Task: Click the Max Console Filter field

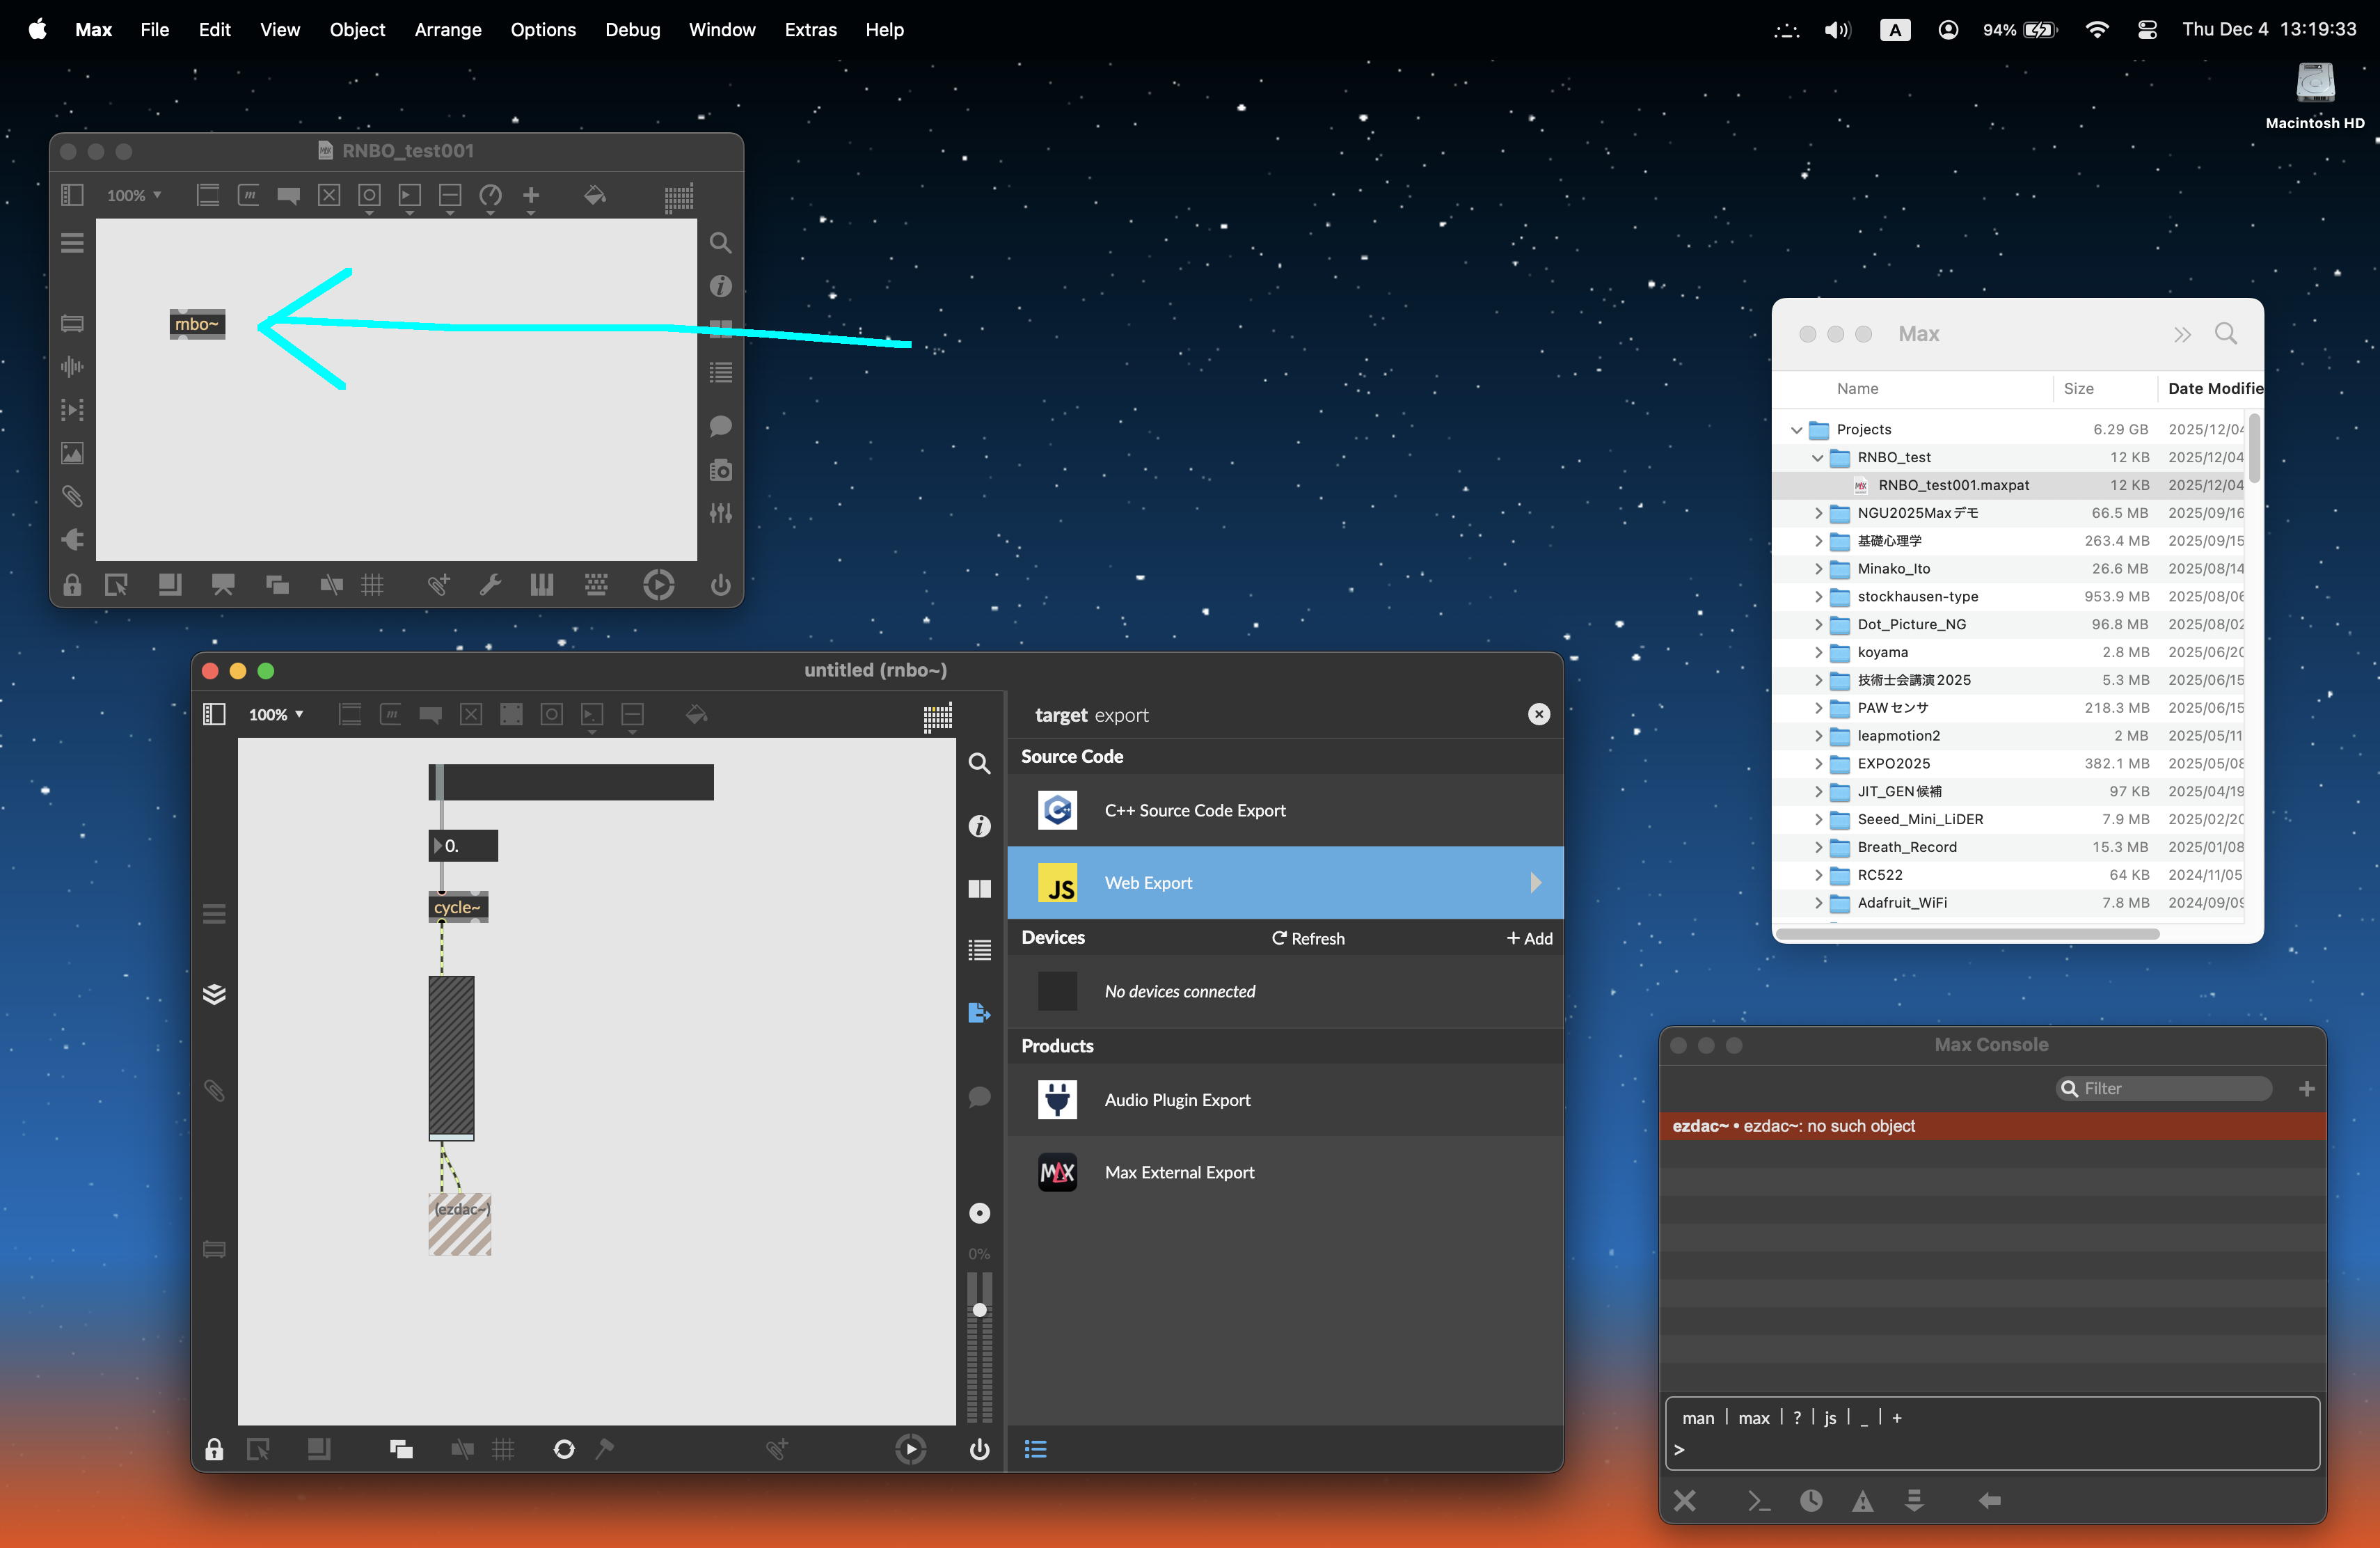Action: pyautogui.click(x=2170, y=1088)
